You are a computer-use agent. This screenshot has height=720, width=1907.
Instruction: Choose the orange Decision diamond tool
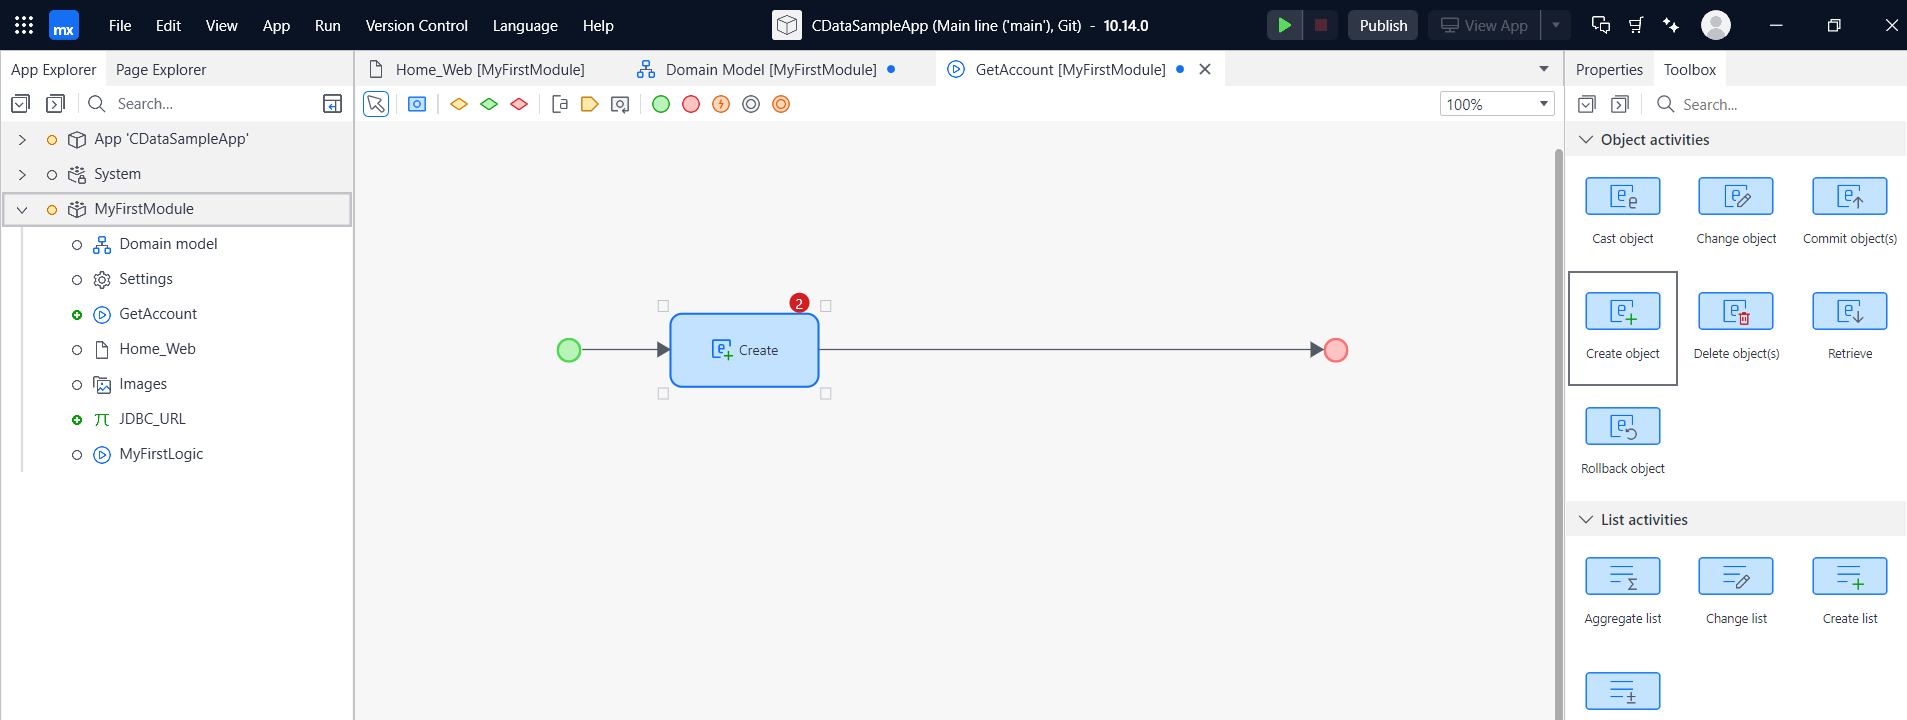point(459,104)
